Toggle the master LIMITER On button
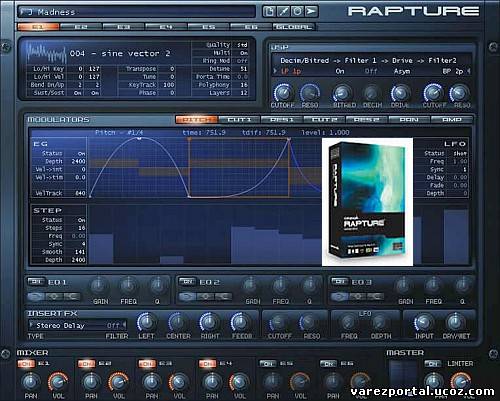Screen dimensions: 500x401 coord(433,364)
